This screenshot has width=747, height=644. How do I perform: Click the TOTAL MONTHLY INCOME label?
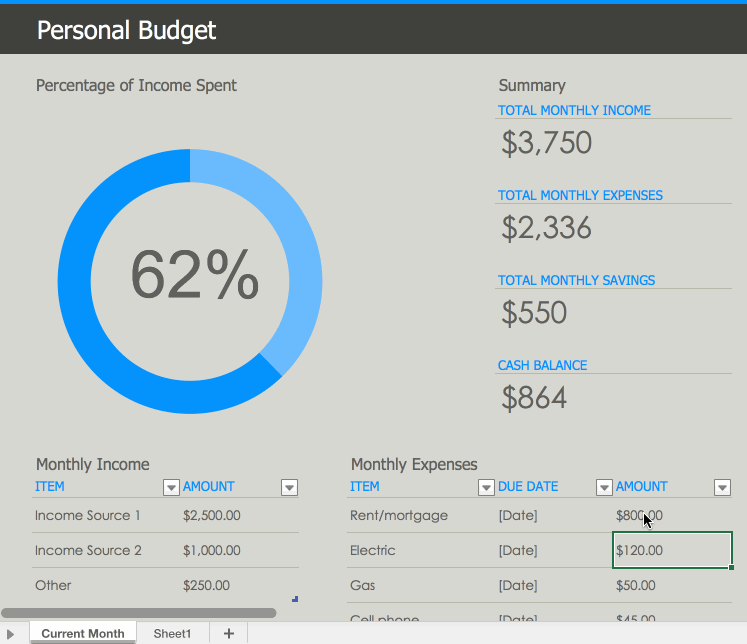coord(575,110)
